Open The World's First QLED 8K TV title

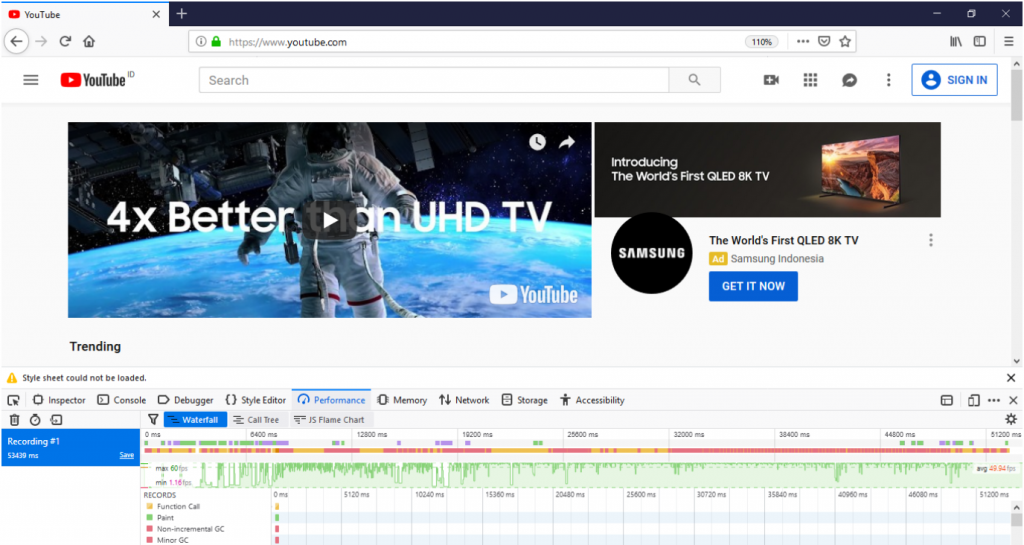tap(784, 240)
